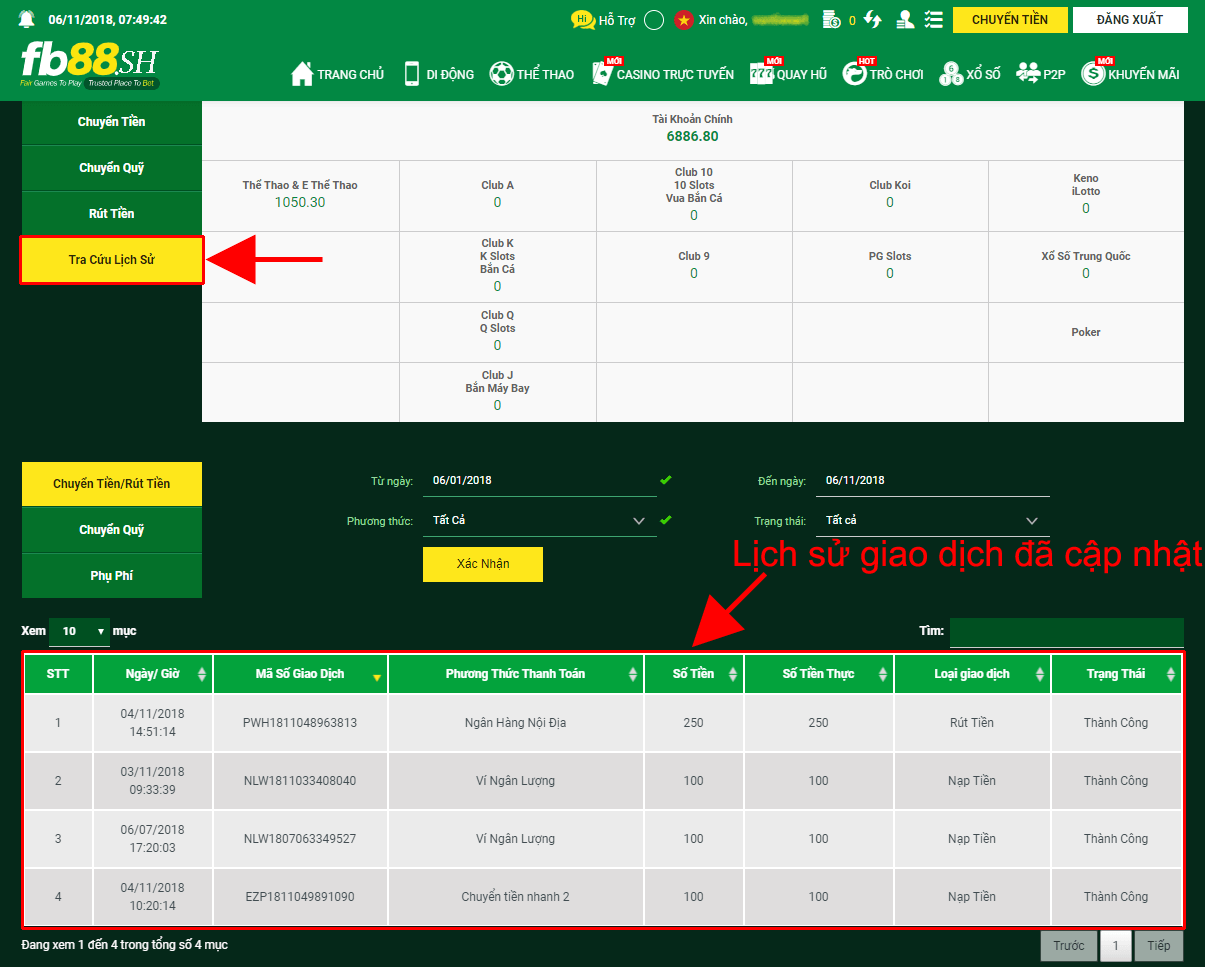Sort table by Ngày/ Giờ column
Viewport: 1205px width, 967px height.
coord(153,674)
